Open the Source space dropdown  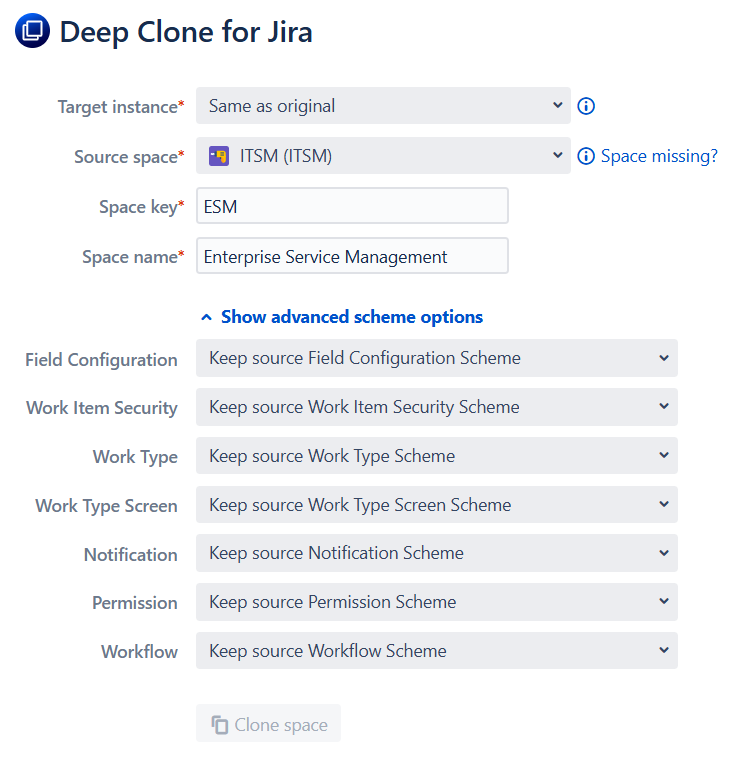(x=383, y=156)
